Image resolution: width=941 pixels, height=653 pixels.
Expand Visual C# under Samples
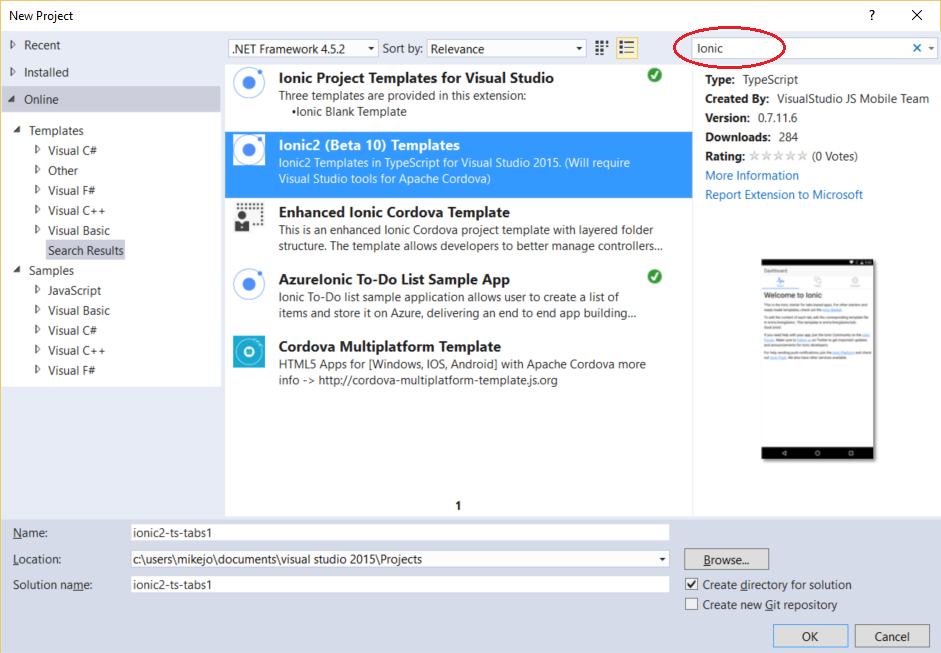(37, 330)
